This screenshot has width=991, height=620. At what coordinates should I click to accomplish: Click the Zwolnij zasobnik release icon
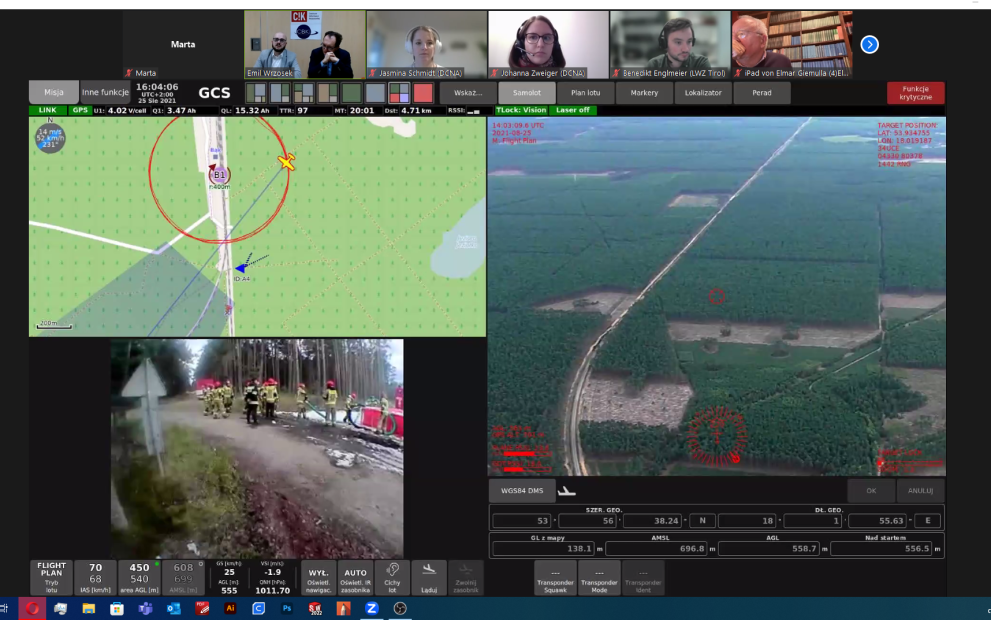pyautogui.click(x=467, y=577)
